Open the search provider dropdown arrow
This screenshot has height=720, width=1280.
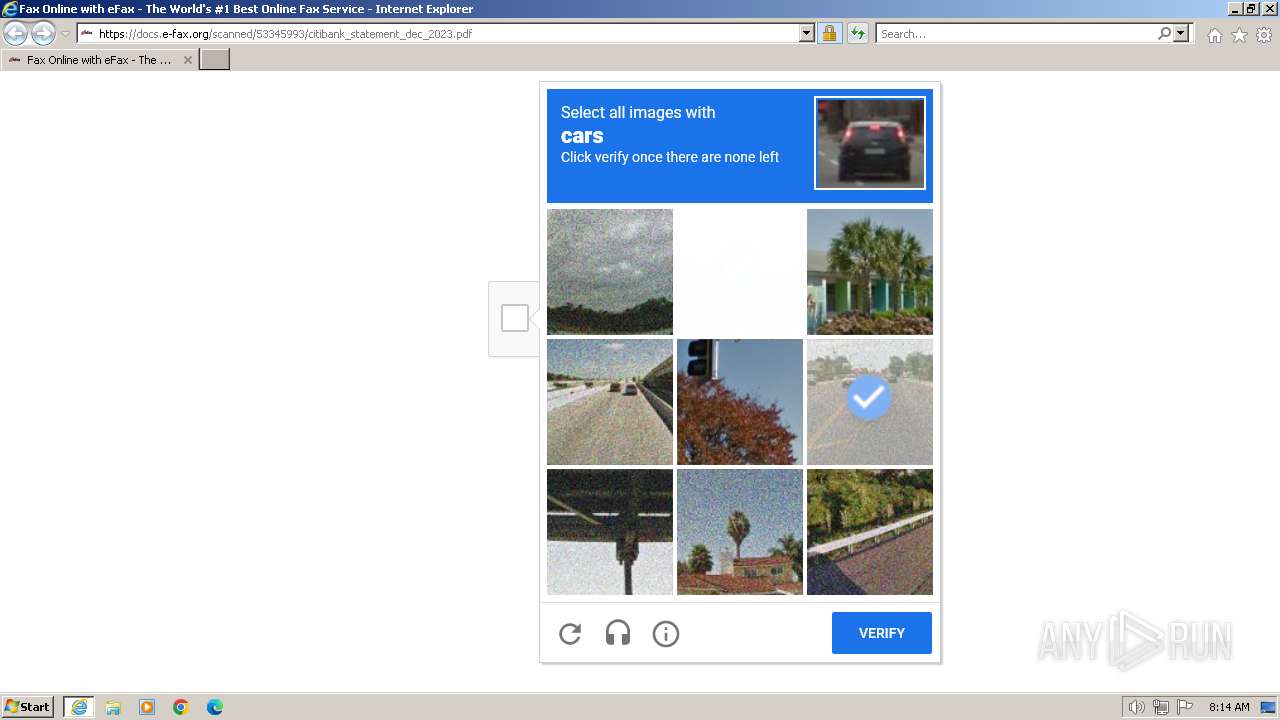(x=1181, y=34)
